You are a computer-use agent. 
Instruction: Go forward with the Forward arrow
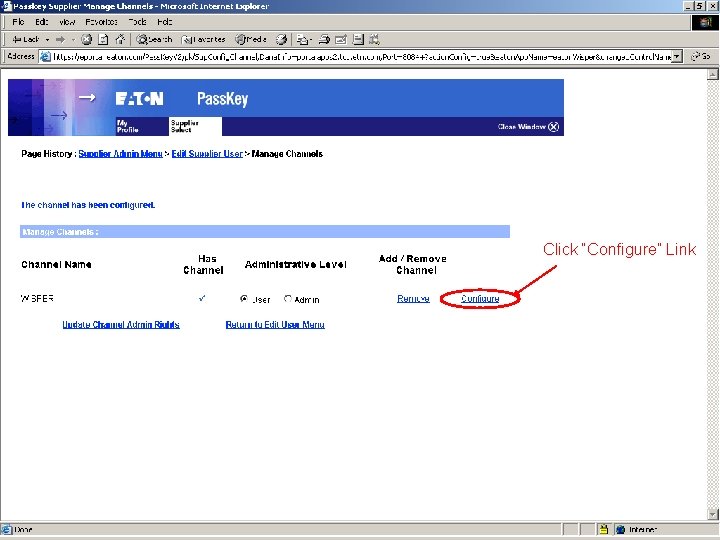[x=60, y=40]
